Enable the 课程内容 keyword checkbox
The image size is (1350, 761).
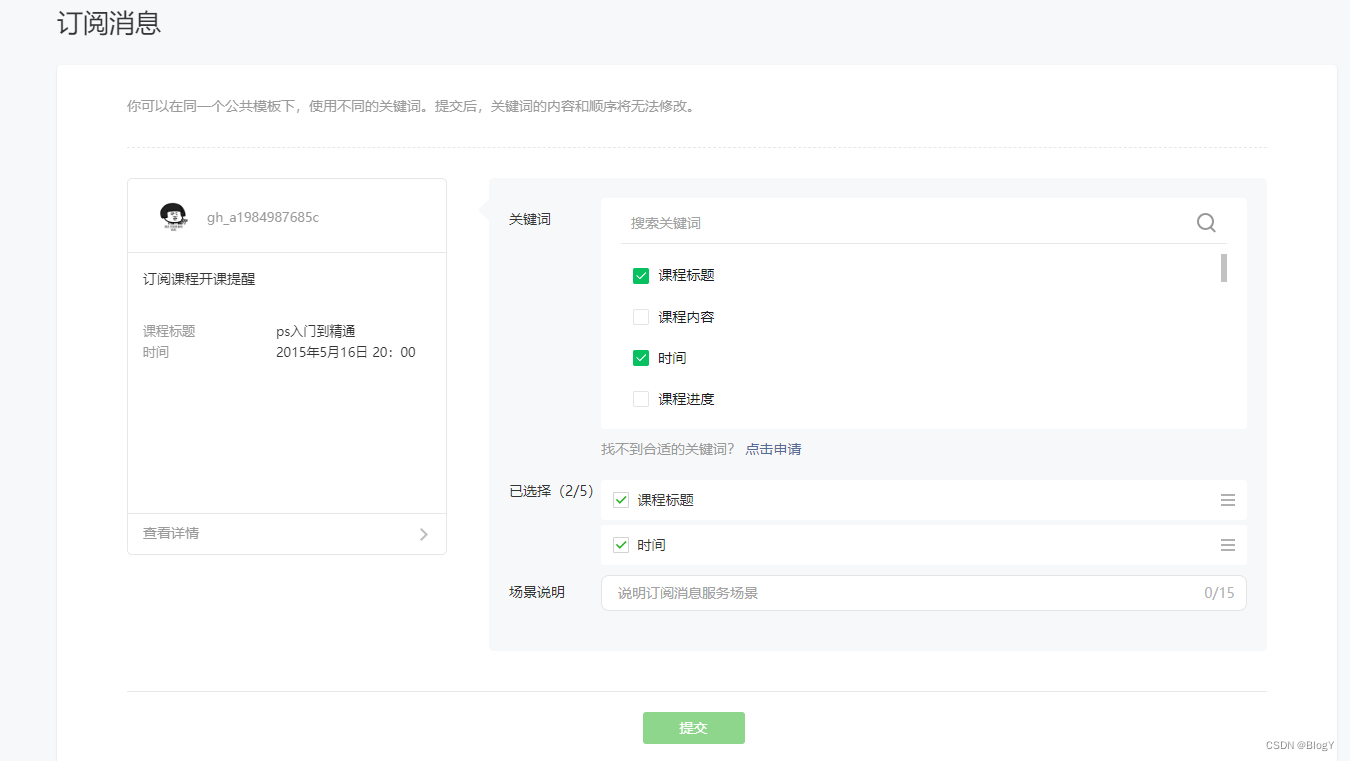click(x=640, y=316)
